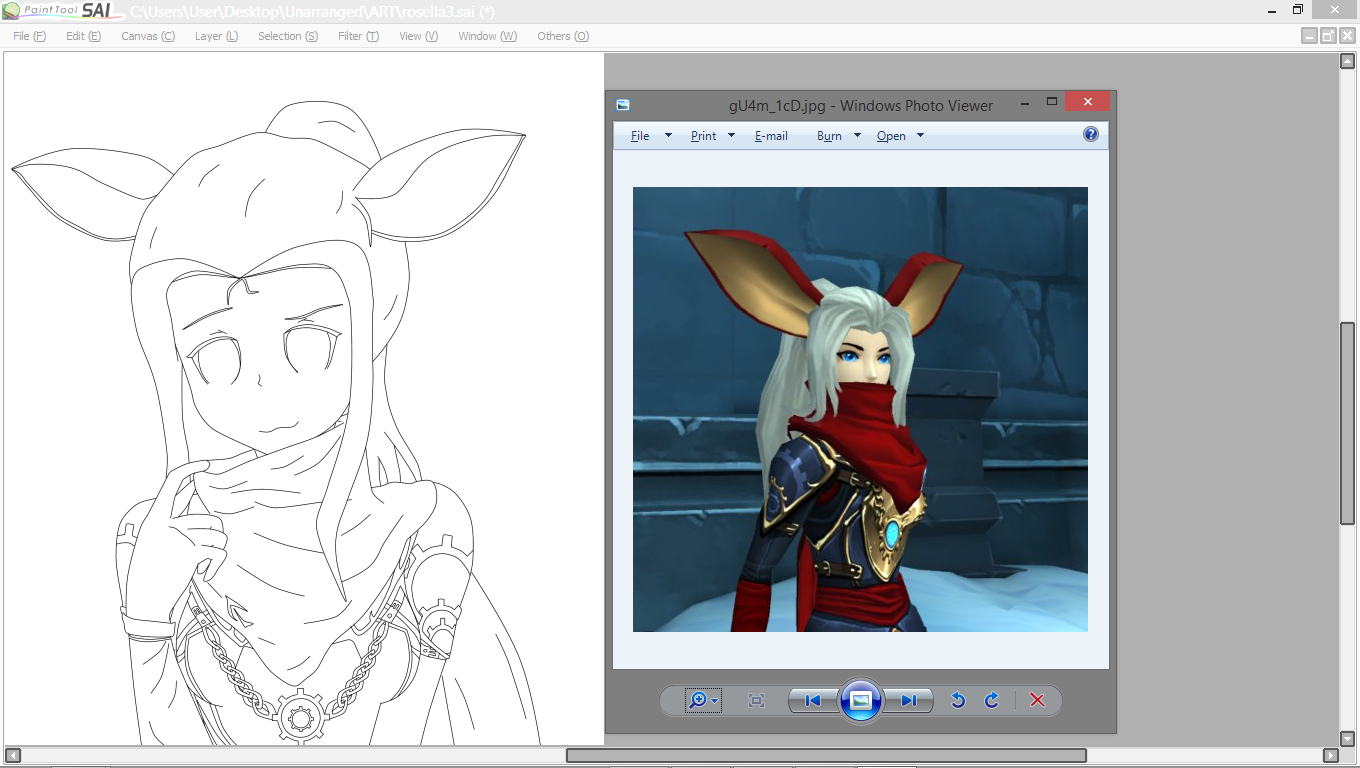The image size is (1360, 768).
Task: Click the character photo in Photo Viewer
Action: [x=860, y=409]
